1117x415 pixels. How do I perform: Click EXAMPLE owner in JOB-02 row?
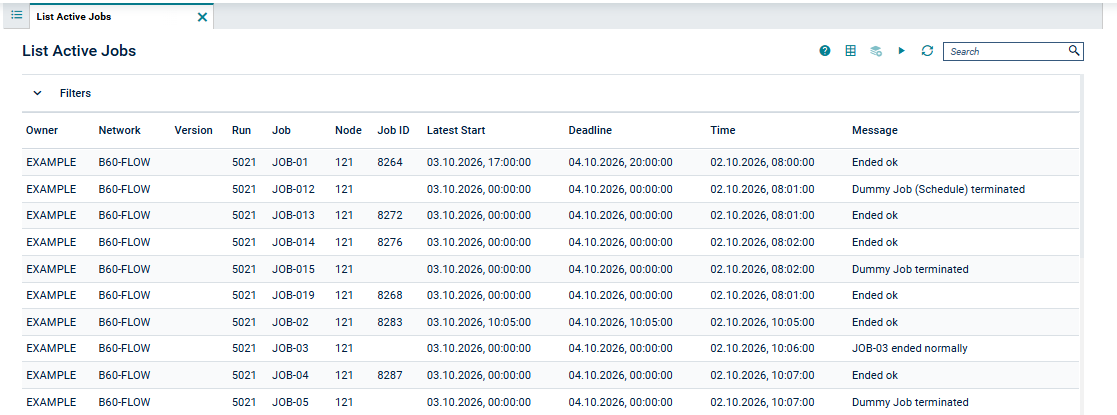51,322
